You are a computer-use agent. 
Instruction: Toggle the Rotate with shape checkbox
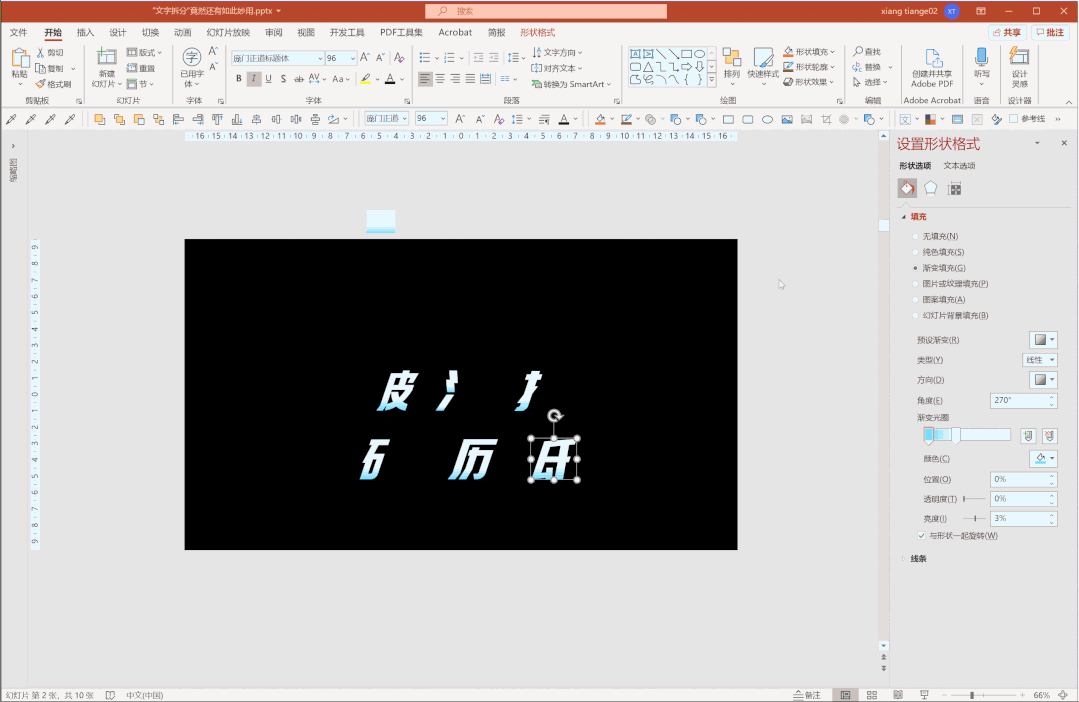pyautogui.click(x=922, y=536)
